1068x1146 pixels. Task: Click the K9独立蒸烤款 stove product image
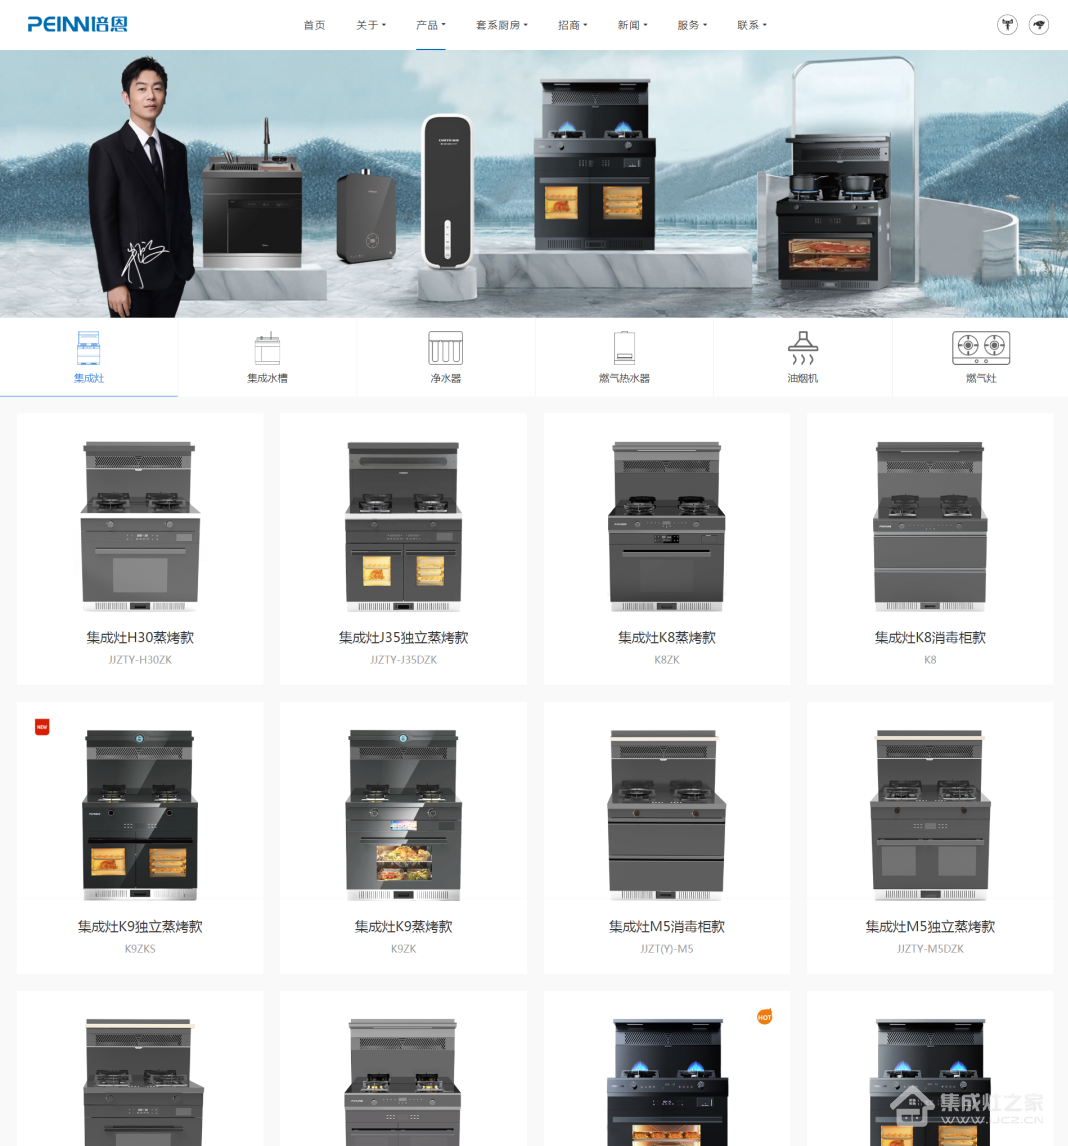[x=140, y=815]
